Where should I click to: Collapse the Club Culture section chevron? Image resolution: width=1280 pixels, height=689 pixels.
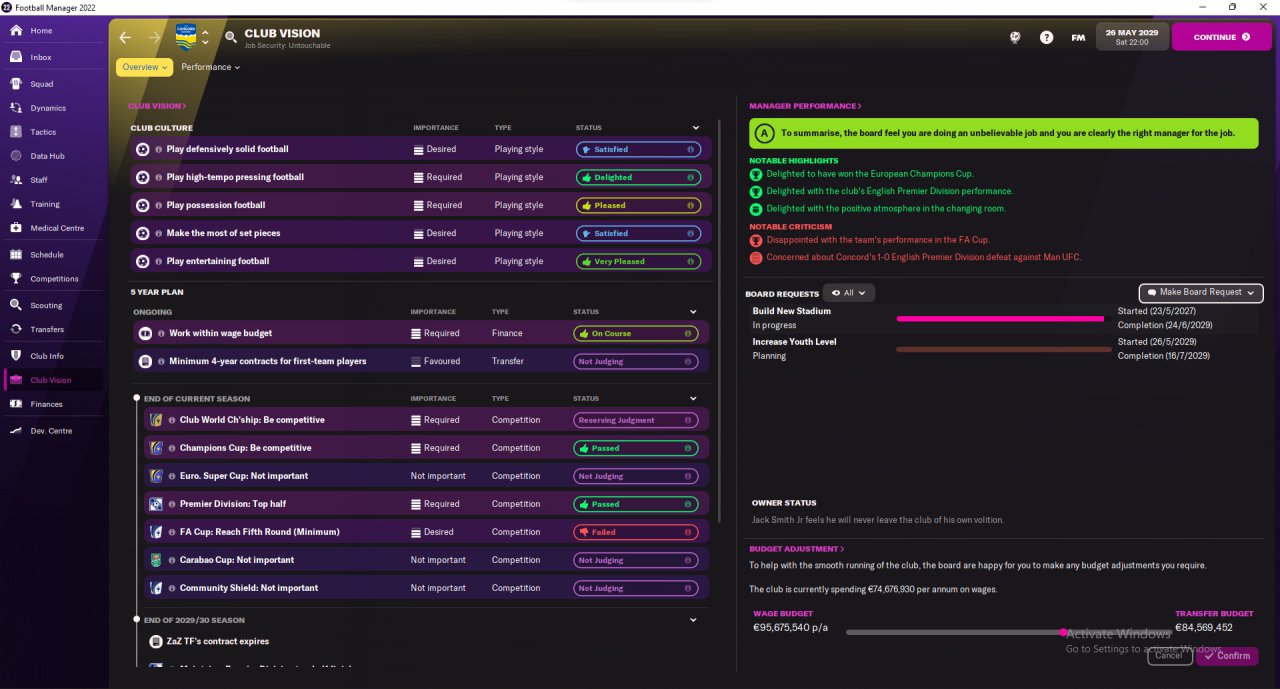[x=696, y=128]
